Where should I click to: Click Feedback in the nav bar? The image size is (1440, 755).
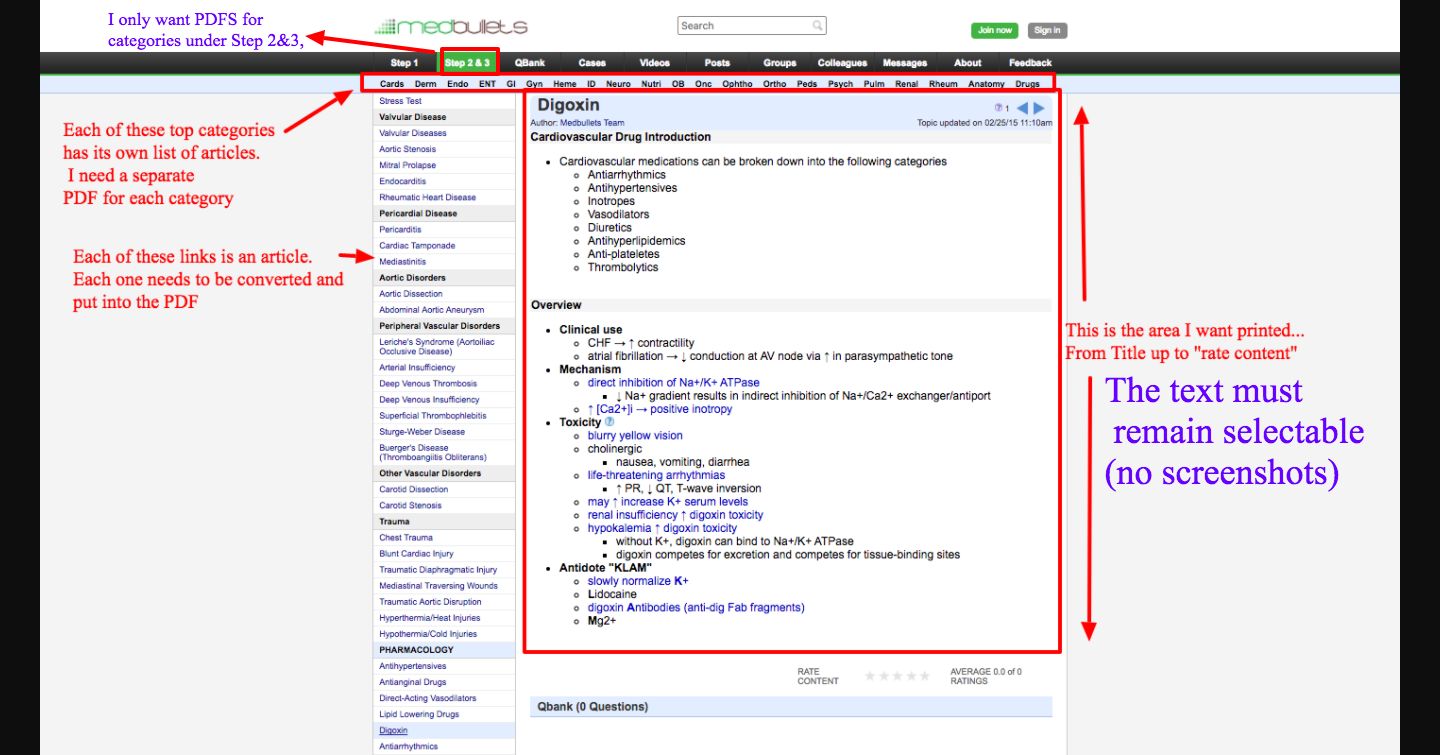[x=1030, y=63]
